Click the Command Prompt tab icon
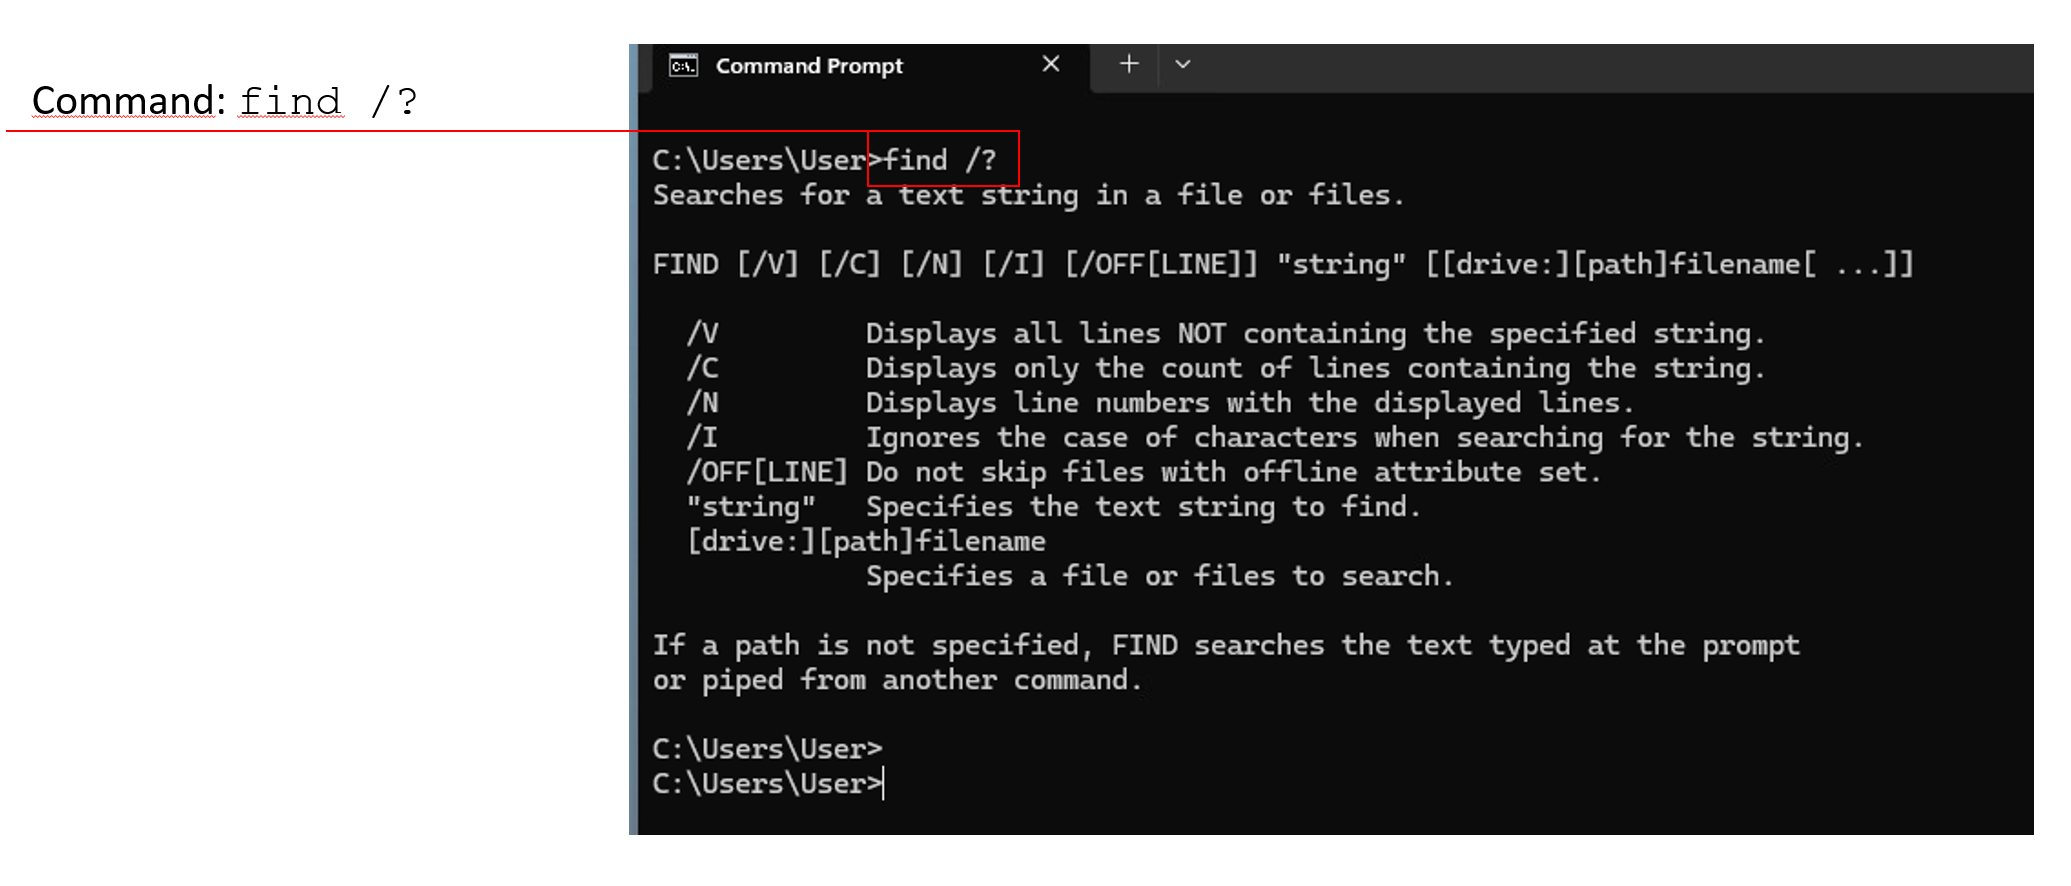Viewport: 2071px width, 886px height. (x=683, y=66)
